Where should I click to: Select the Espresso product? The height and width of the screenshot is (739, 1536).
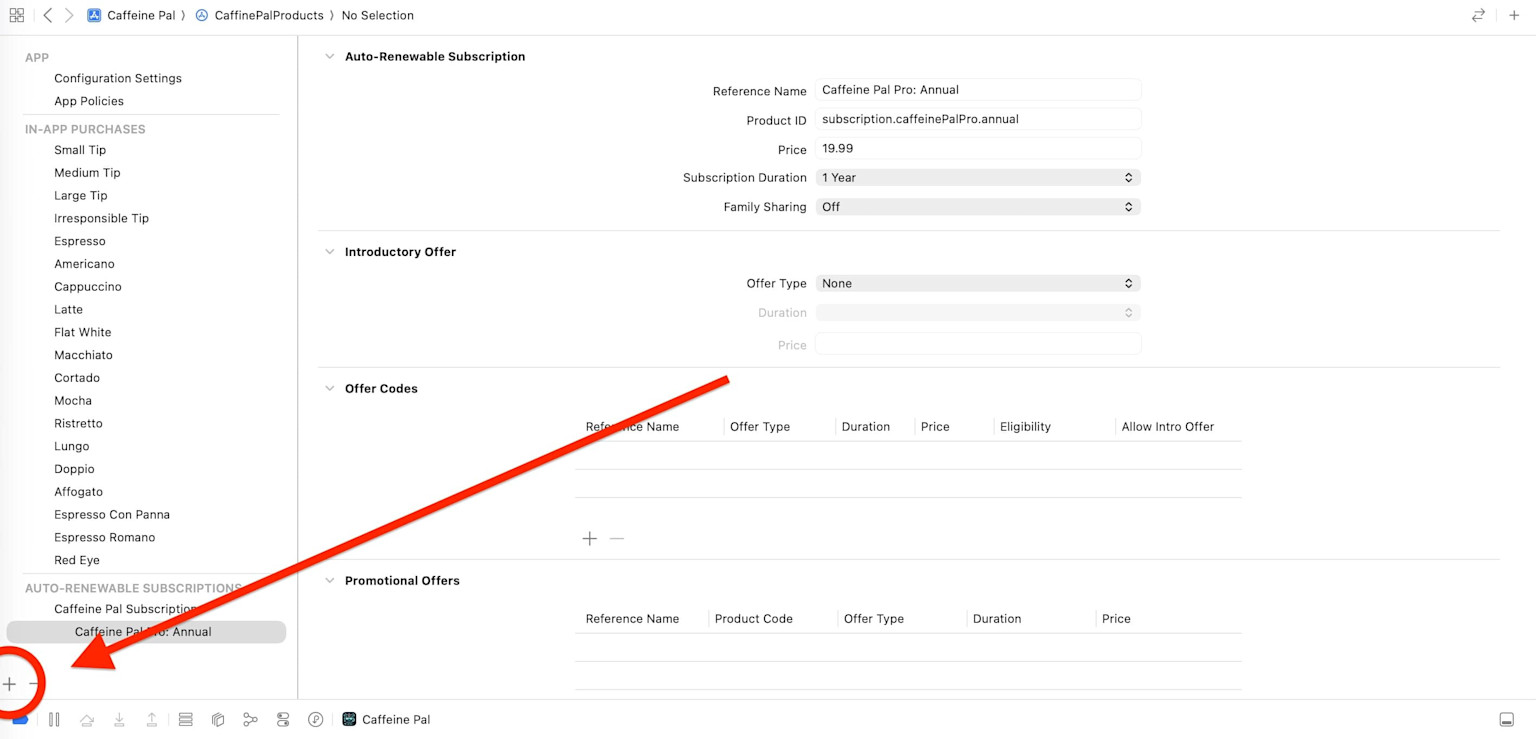tap(80, 241)
